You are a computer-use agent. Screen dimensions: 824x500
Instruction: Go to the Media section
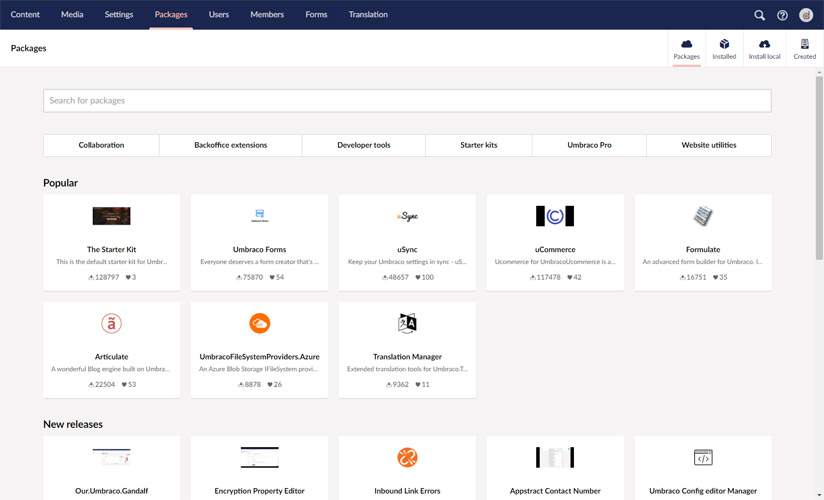pos(72,15)
